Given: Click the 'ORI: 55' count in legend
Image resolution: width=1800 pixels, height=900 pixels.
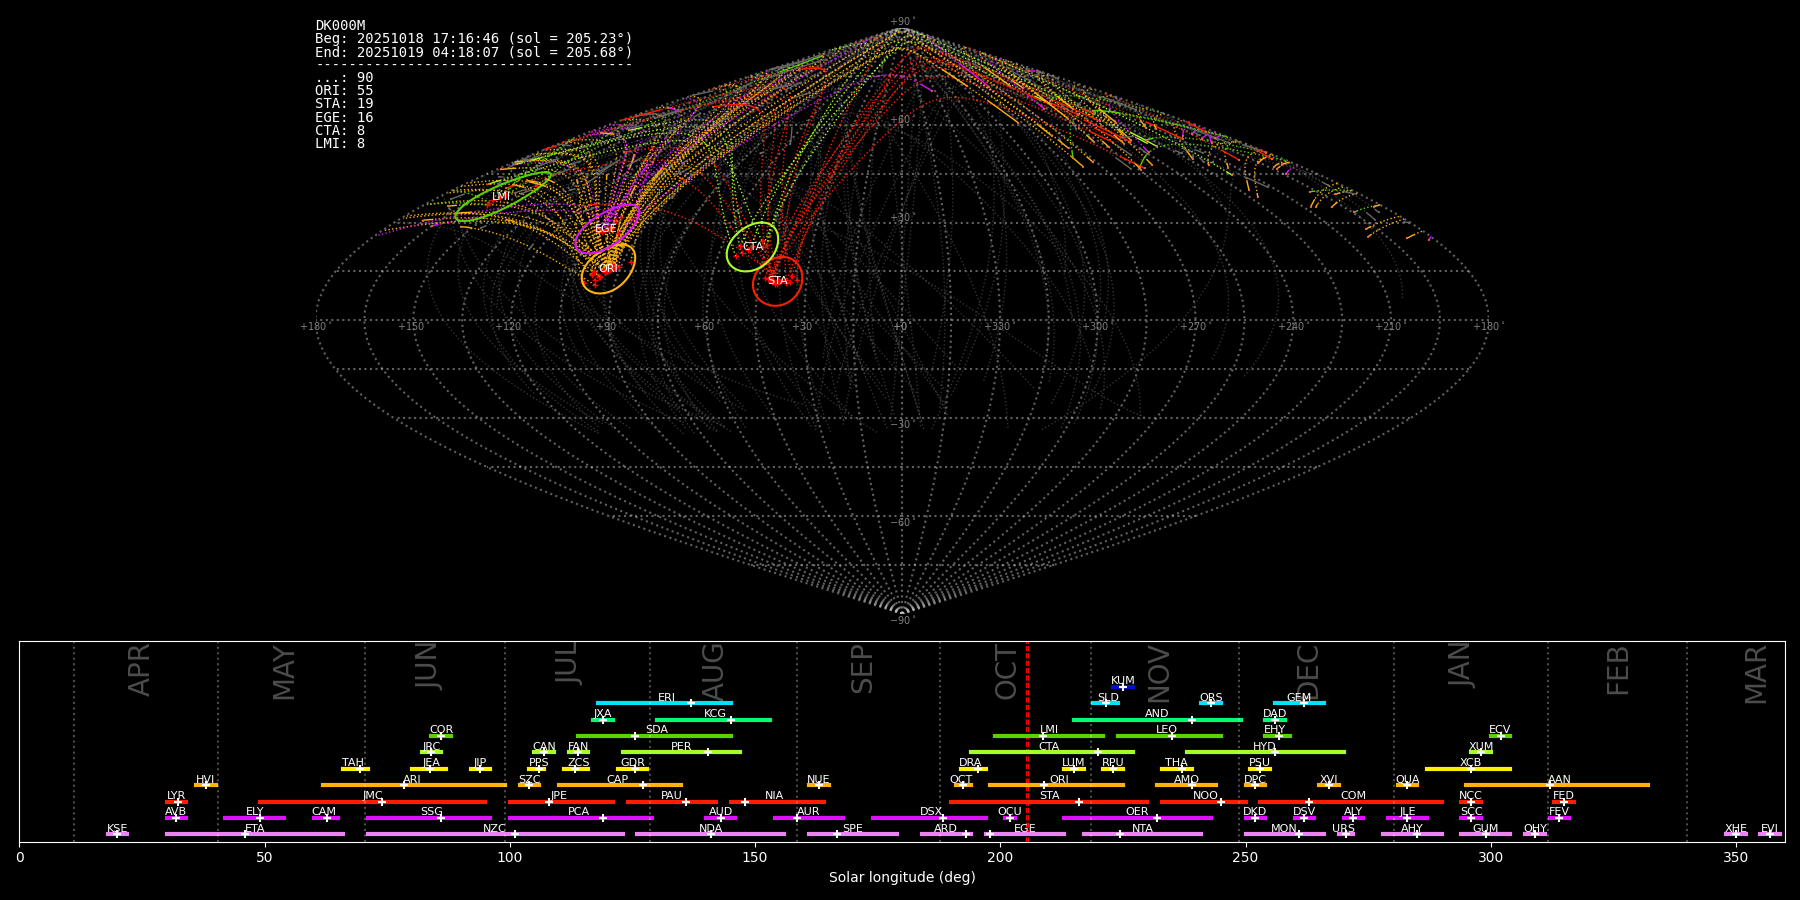Looking at the screenshot, I should click(x=344, y=90).
